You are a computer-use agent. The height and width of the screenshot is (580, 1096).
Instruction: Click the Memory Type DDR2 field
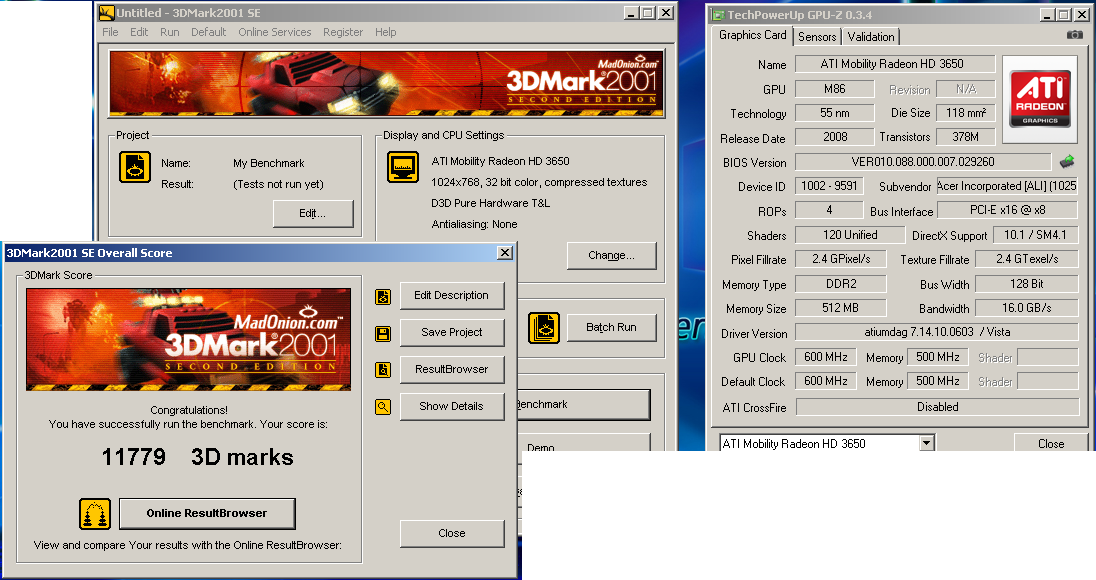(x=841, y=284)
